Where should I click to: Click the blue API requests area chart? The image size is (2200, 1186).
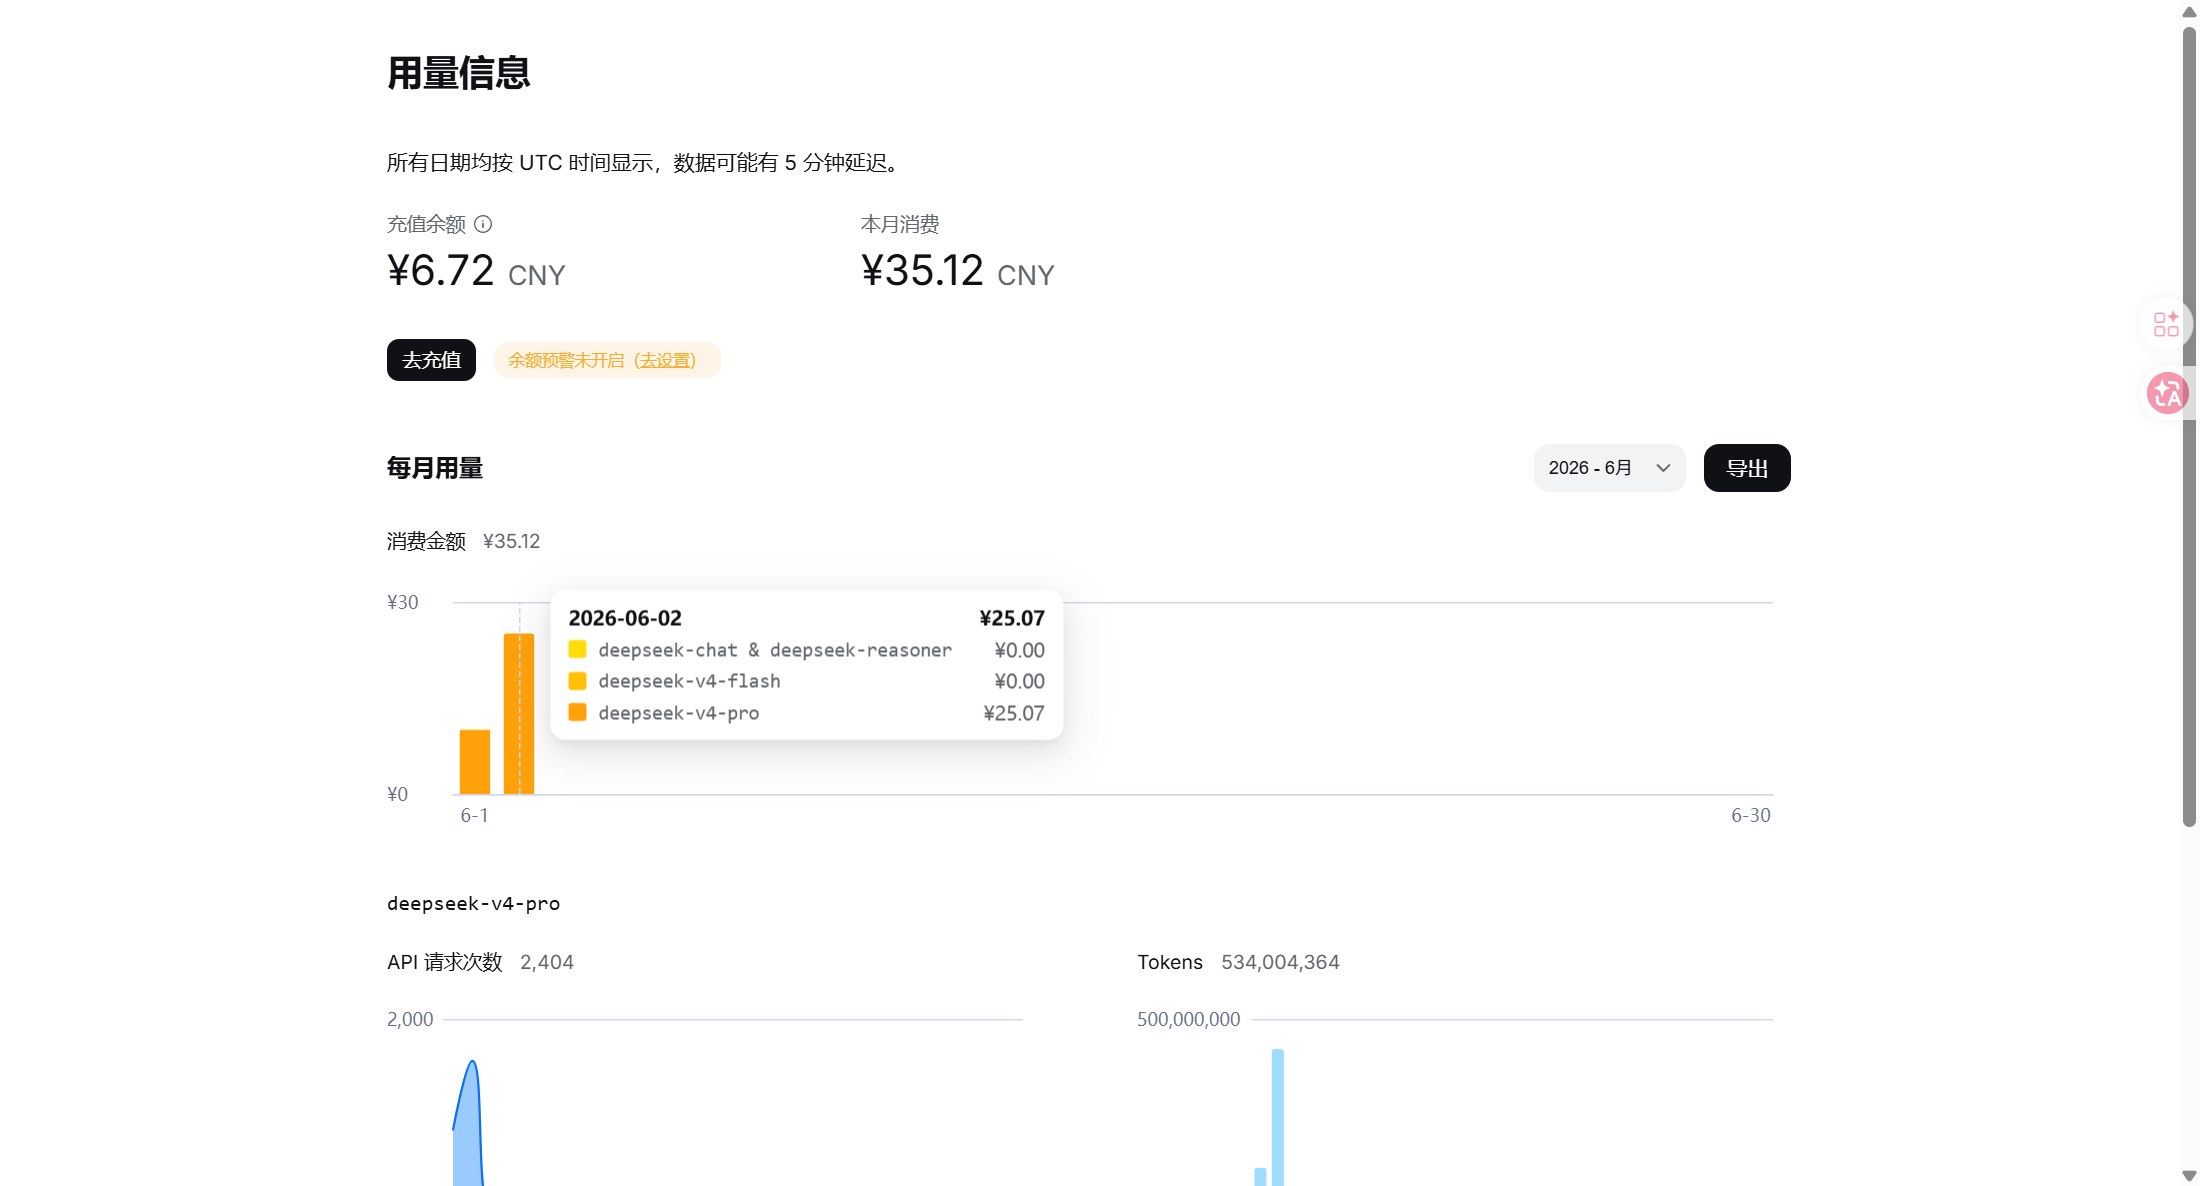click(x=468, y=1130)
